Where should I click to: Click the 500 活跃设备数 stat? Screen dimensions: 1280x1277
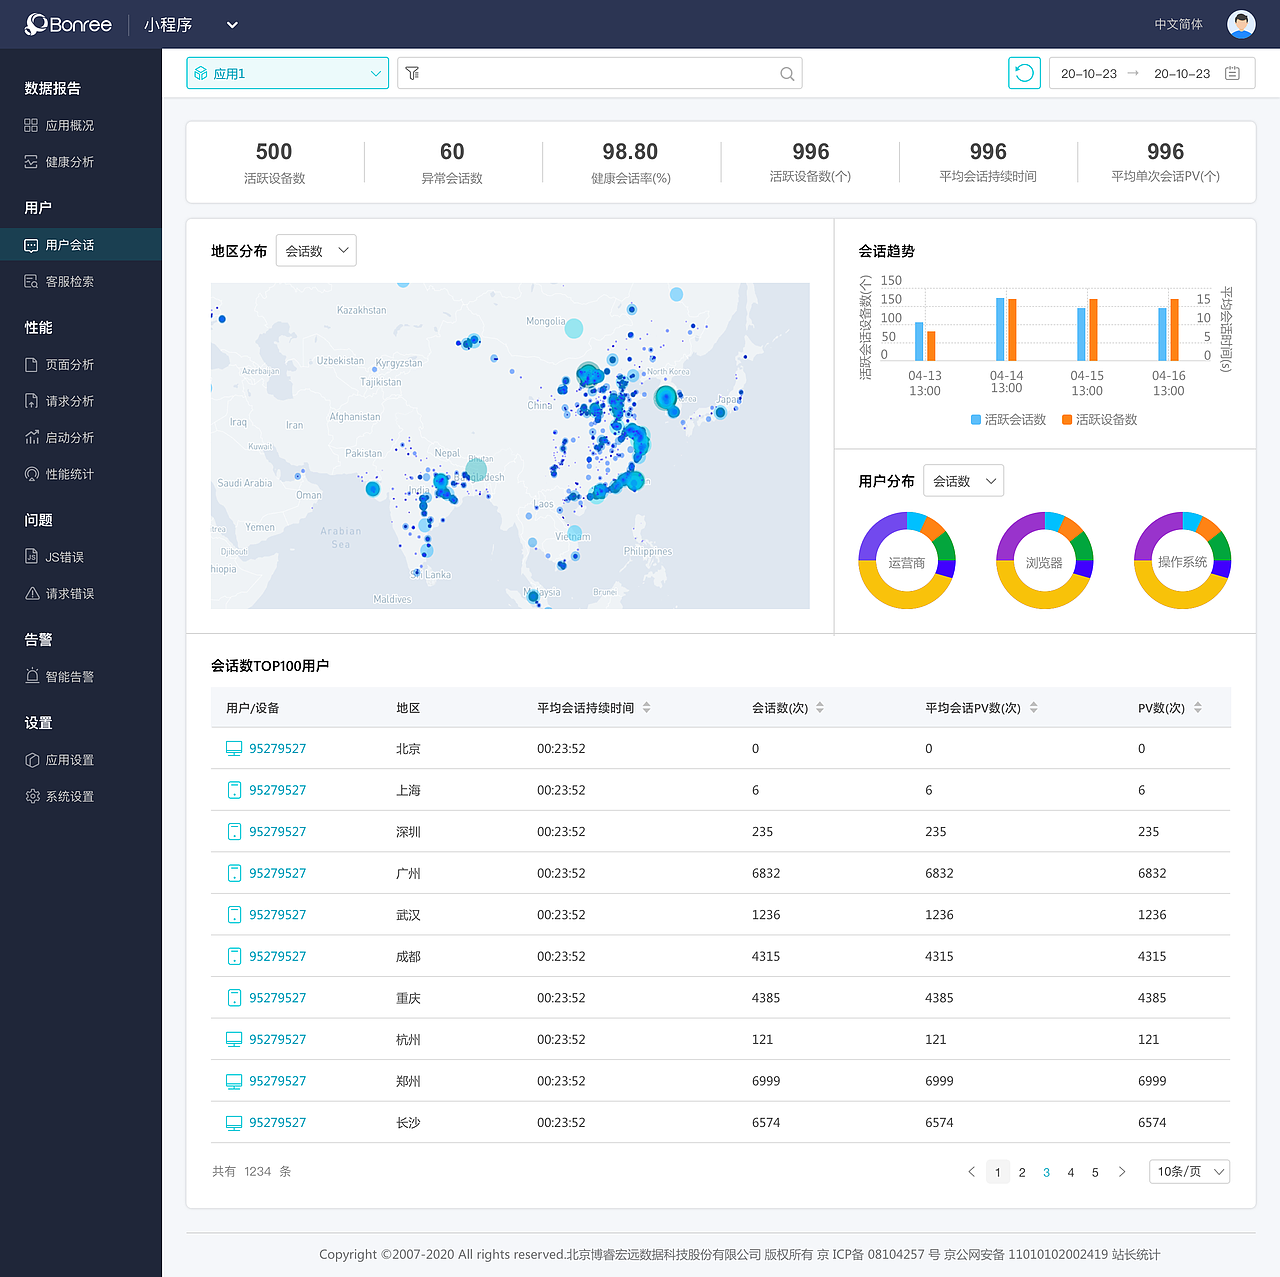pyautogui.click(x=274, y=163)
